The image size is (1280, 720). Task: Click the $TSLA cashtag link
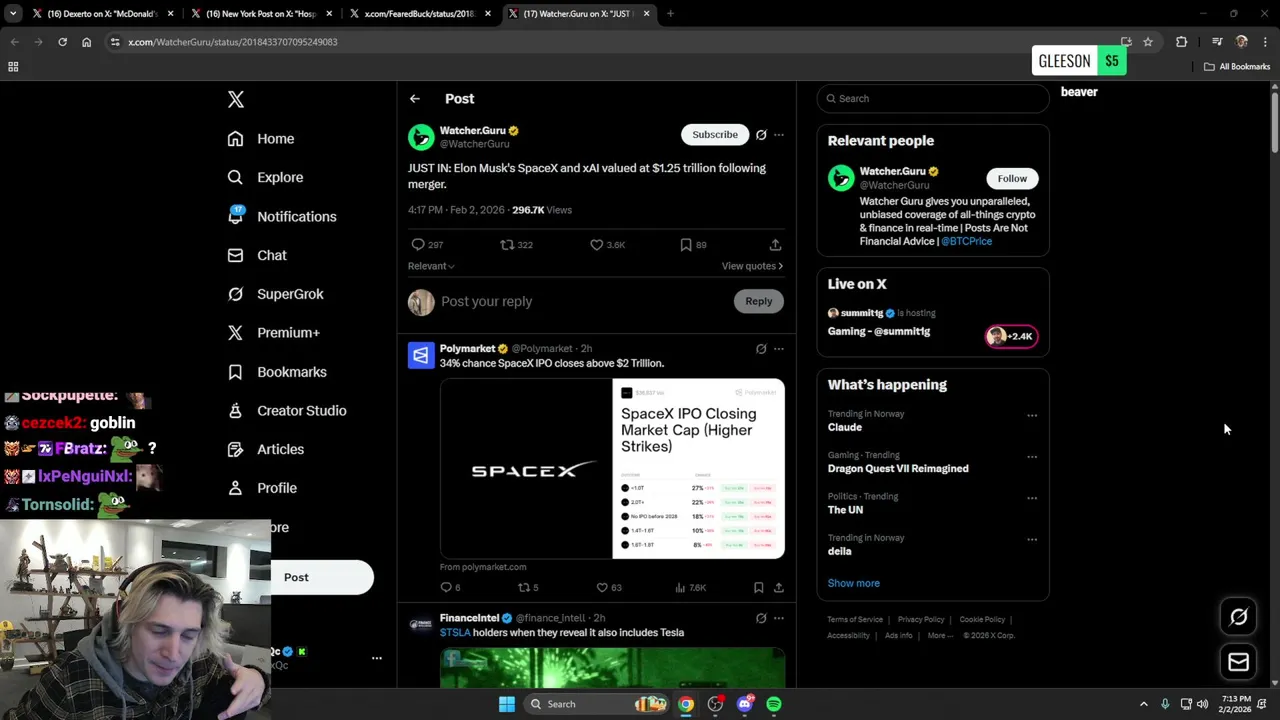(x=454, y=633)
